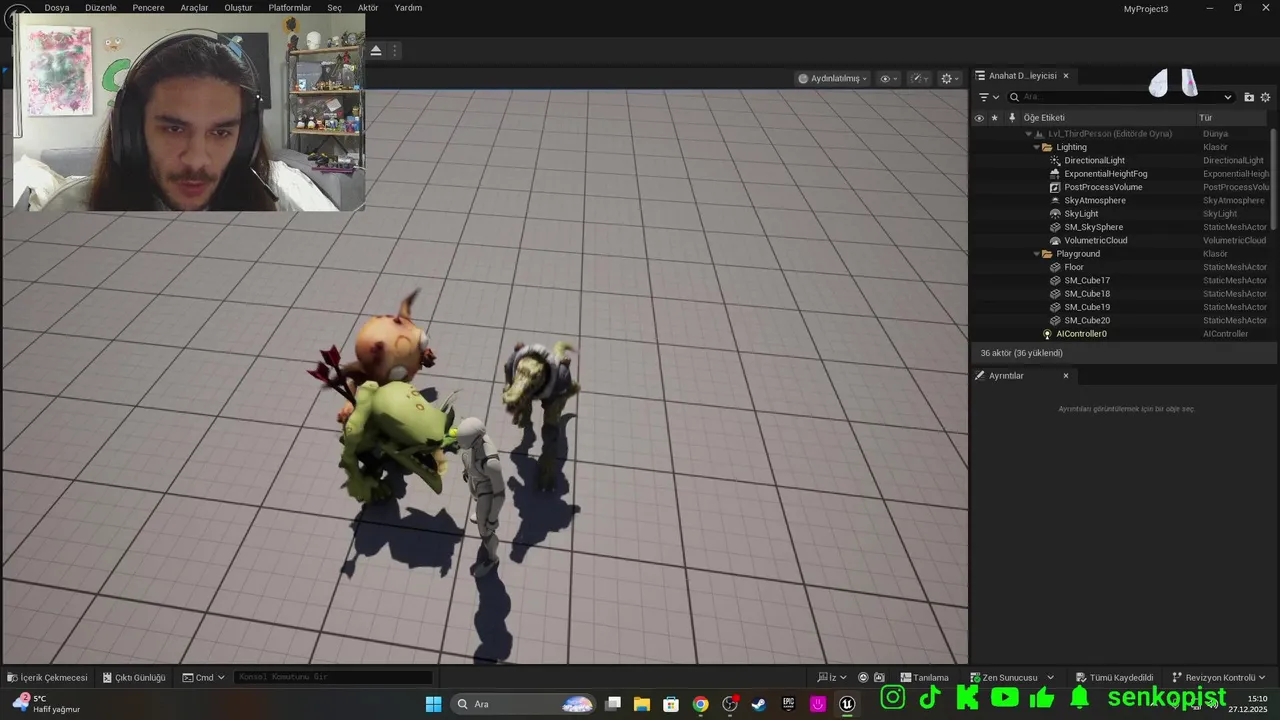
Task: Open the Düzenle menu
Action: point(101,7)
